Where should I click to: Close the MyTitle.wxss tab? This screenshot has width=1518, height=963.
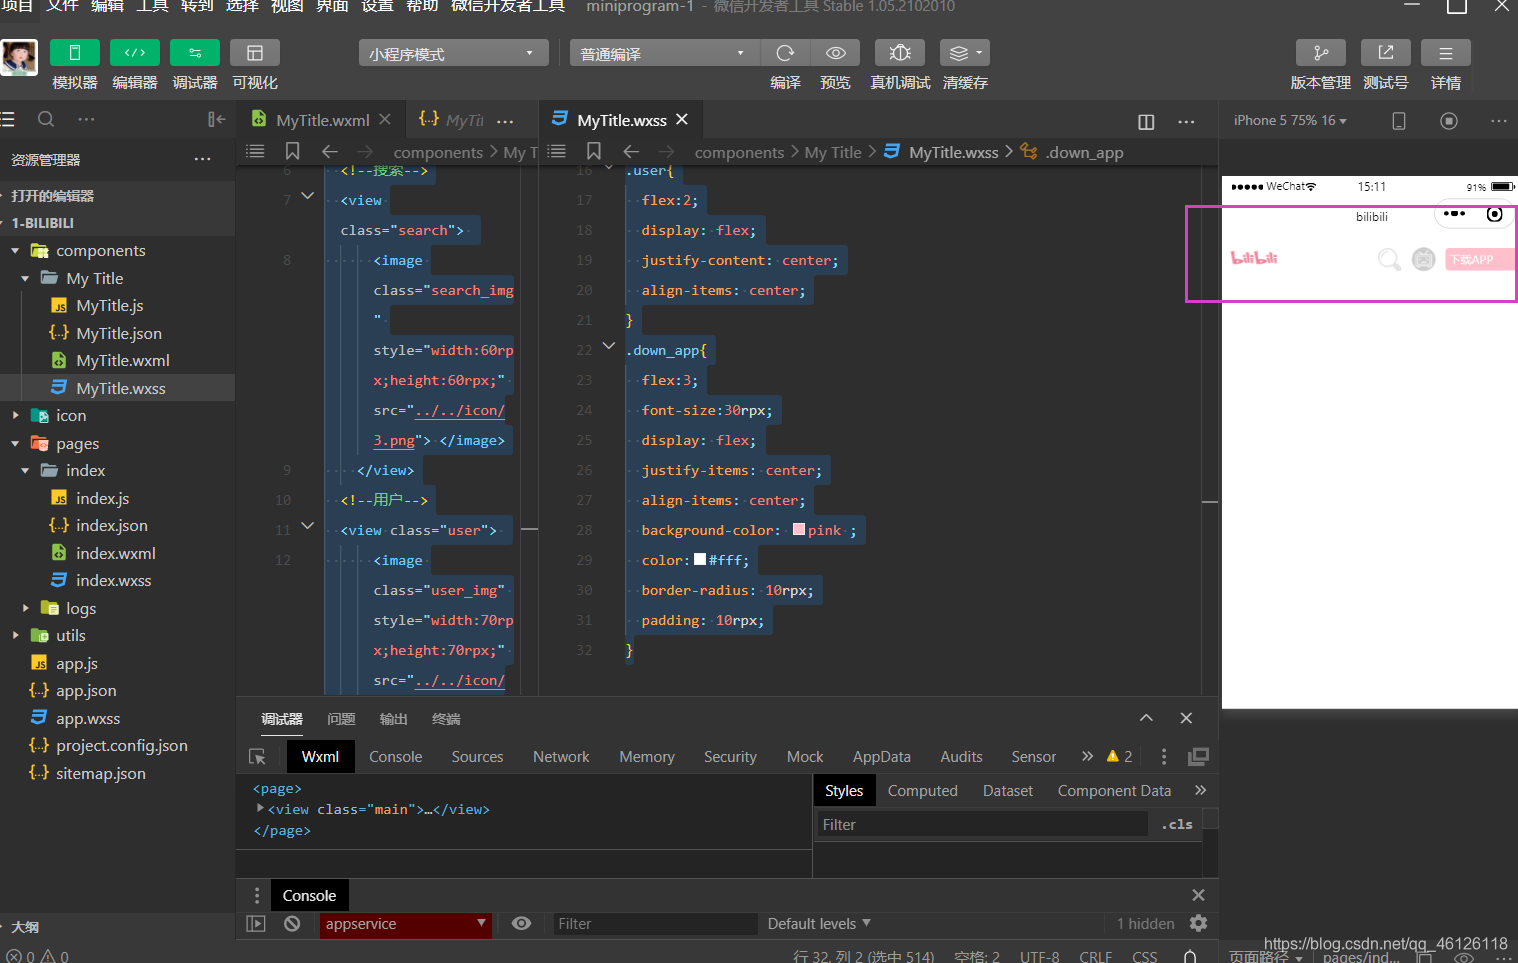pos(682,119)
